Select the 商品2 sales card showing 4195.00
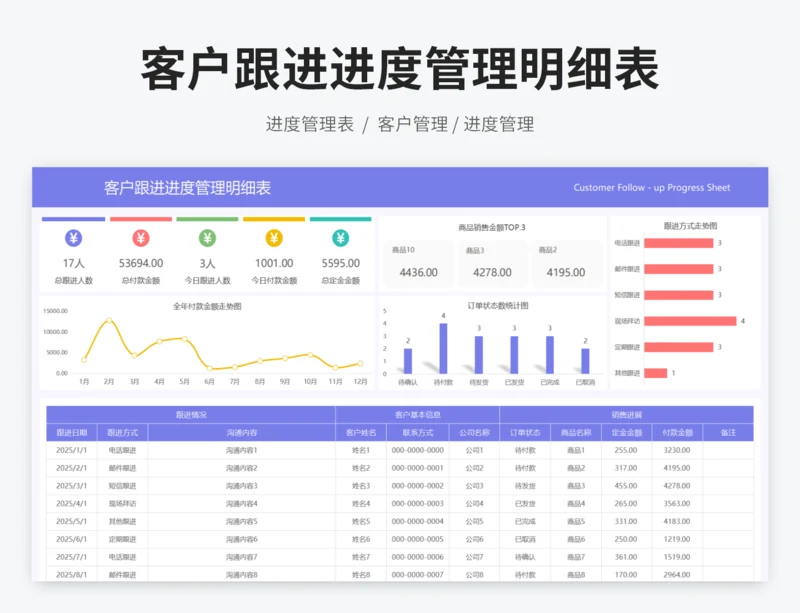Screen dimensions: 800x613 pos(566,264)
